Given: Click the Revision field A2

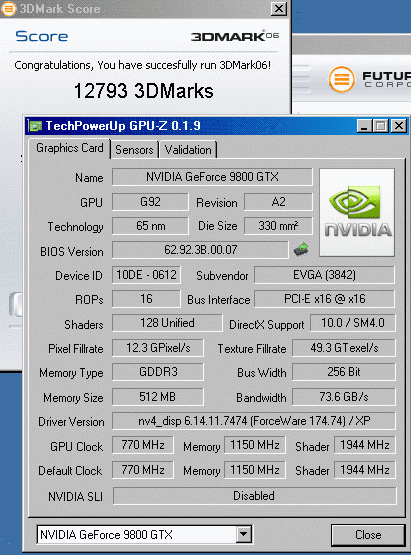Looking at the screenshot, I should point(278,202).
